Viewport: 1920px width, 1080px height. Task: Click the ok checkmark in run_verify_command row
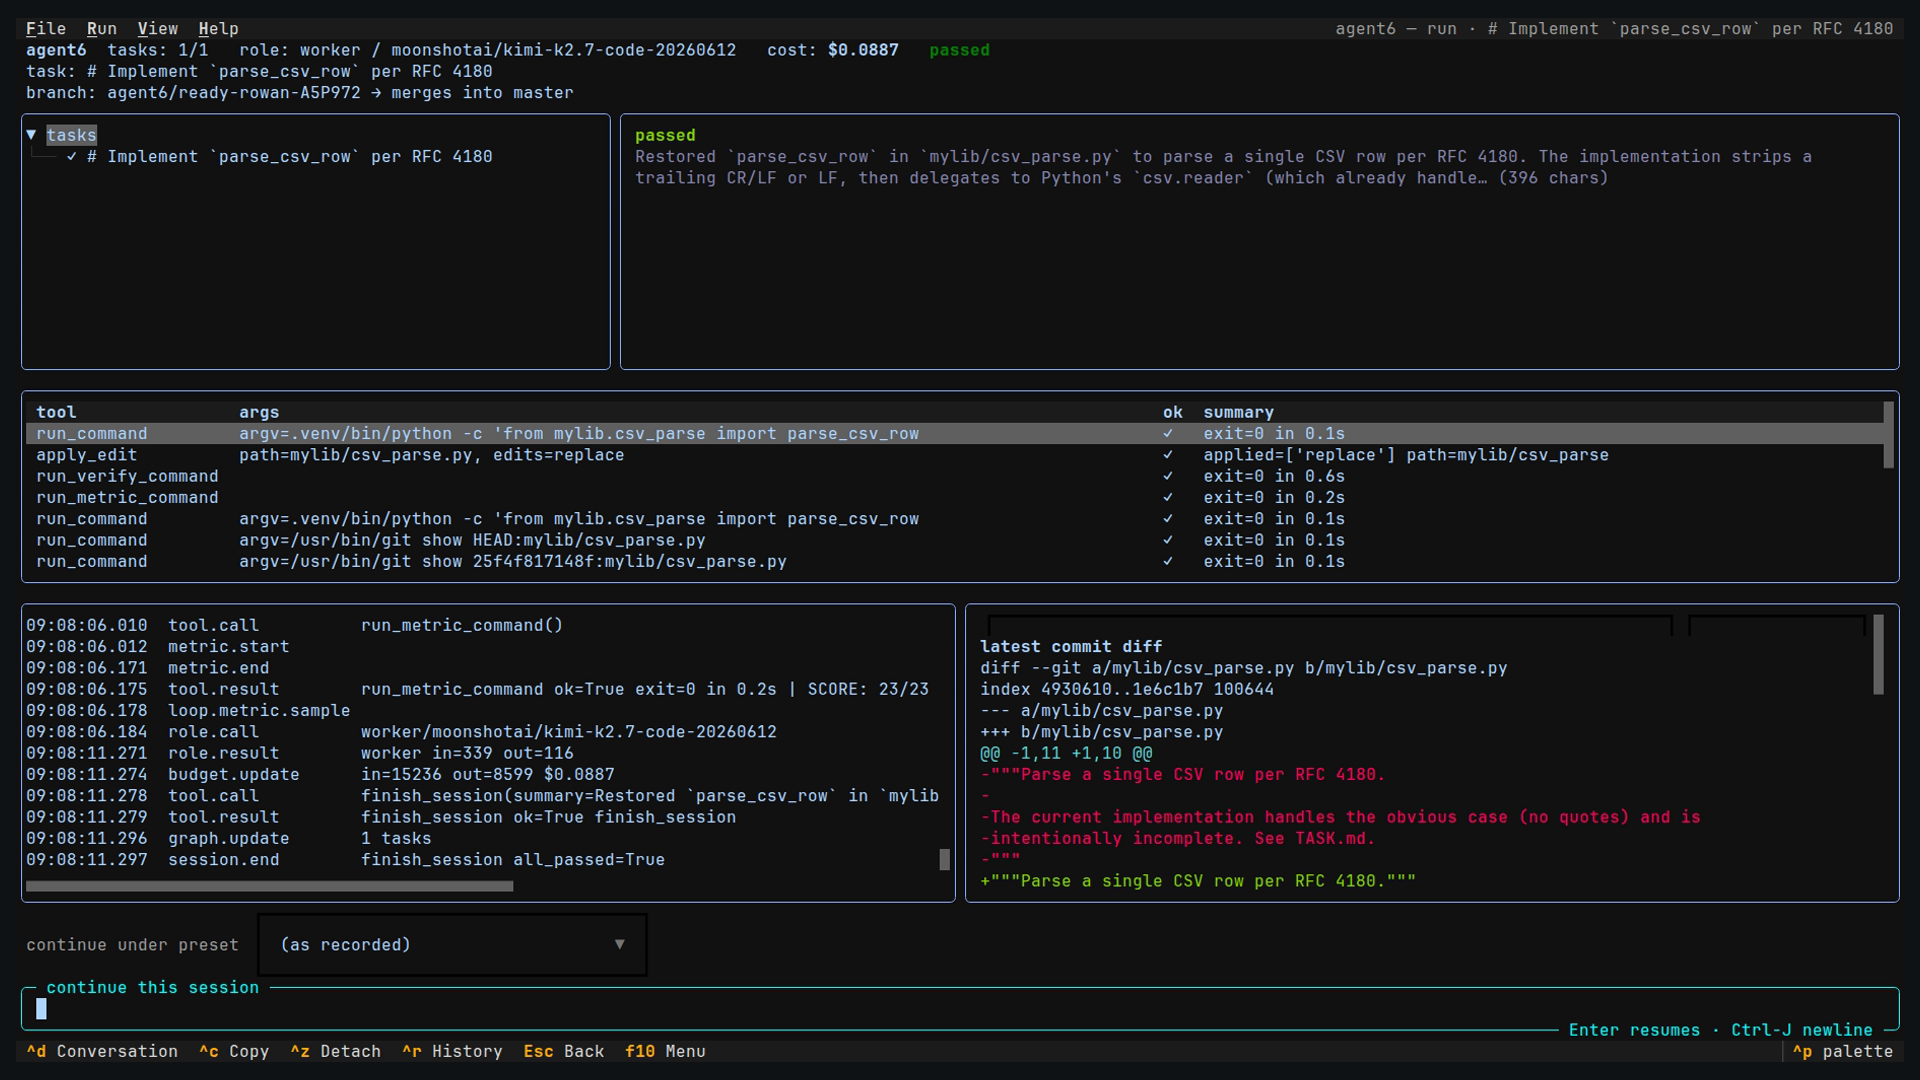1168,477
